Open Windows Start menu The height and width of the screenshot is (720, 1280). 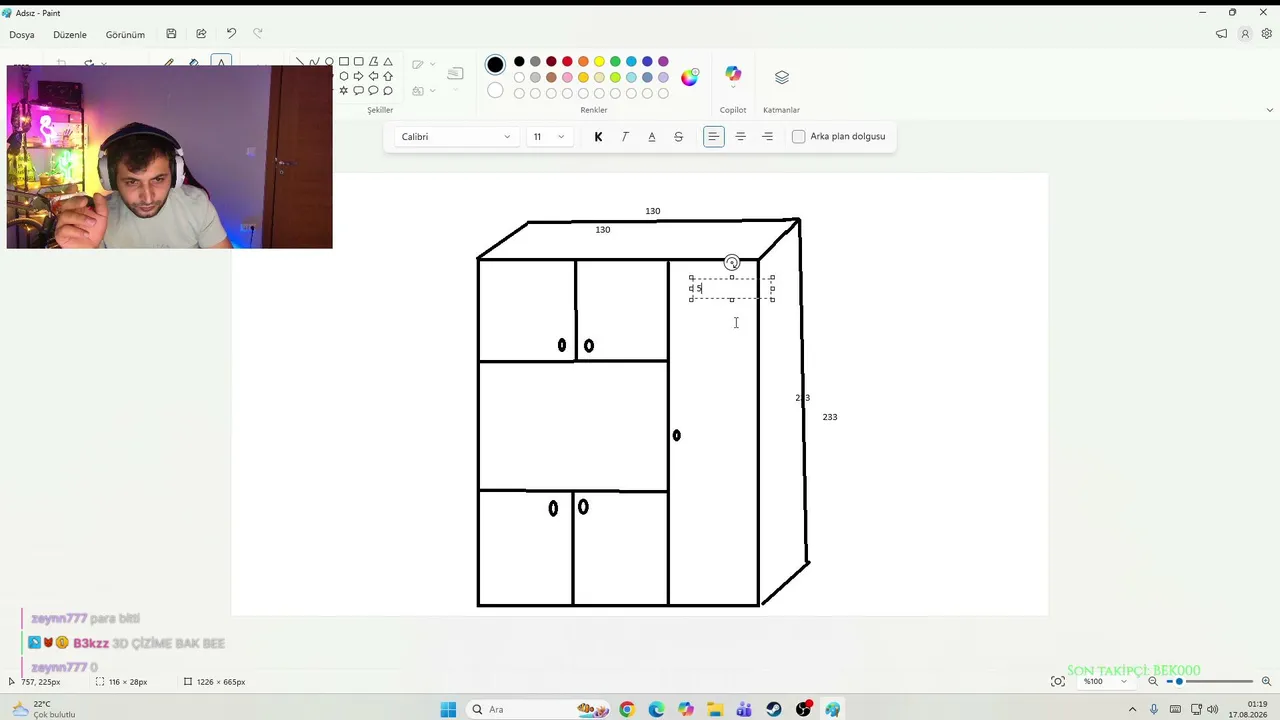tap(448, 709)
